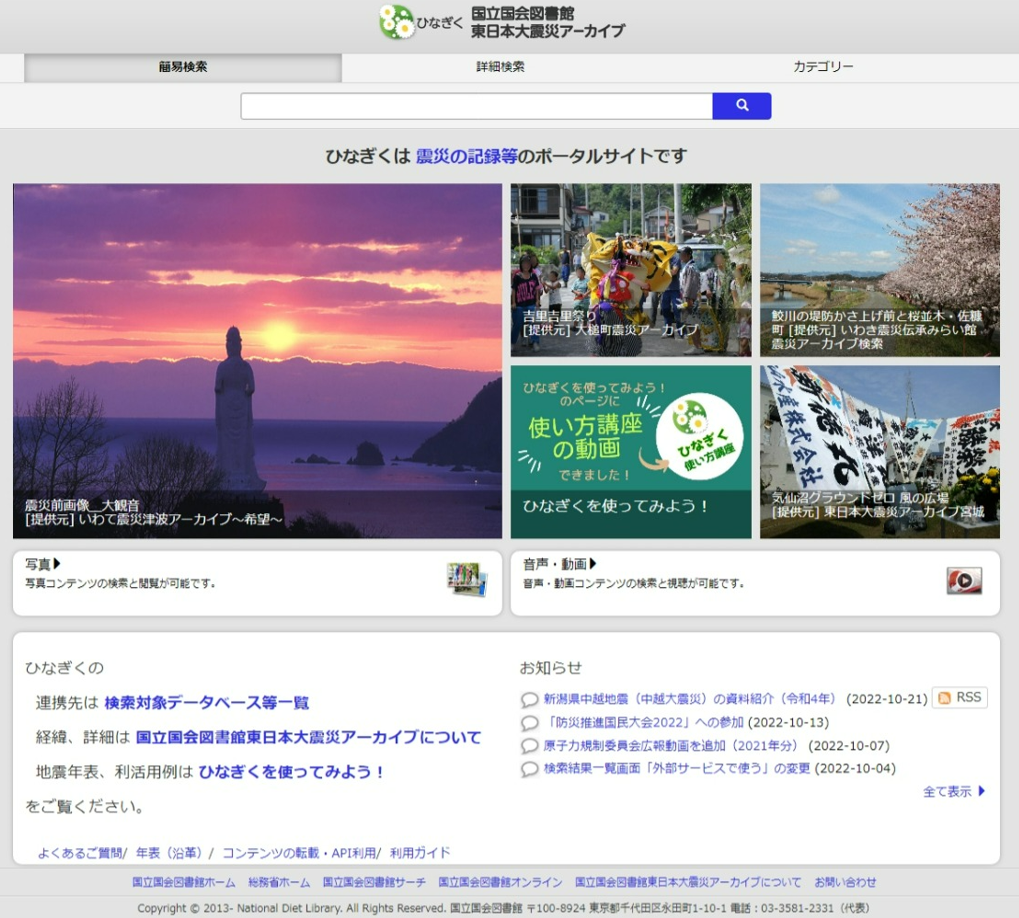The height and width of the screenshot is (918, 1019).
Task: Follow the 震災の記録等 link in heading
Action: pyautogui.click(x=466, y=157)
